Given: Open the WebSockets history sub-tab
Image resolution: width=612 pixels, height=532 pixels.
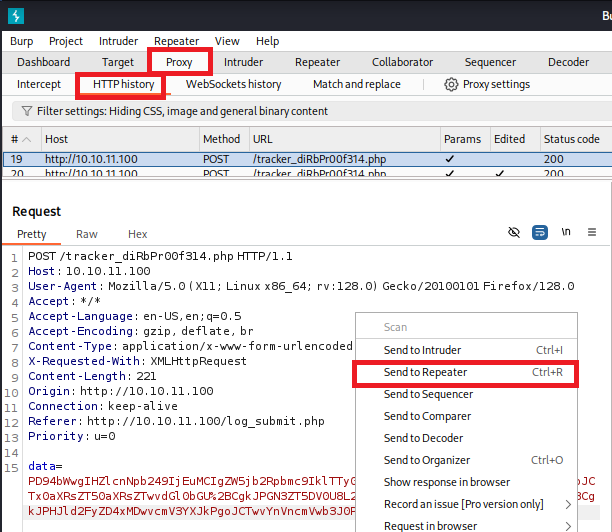Looking at the screenshot, I should (x=233, y=84).
